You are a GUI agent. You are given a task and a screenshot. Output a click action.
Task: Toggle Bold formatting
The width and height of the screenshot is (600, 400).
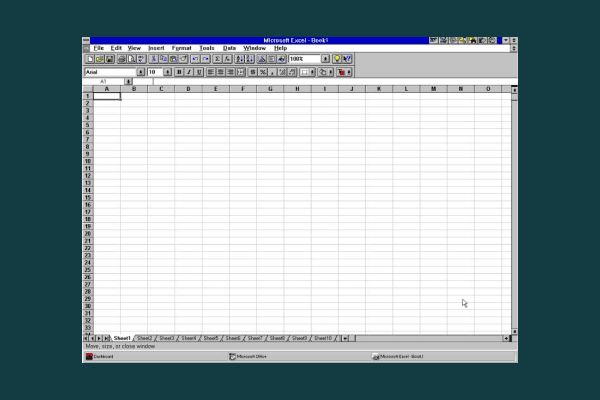(179, 72)
